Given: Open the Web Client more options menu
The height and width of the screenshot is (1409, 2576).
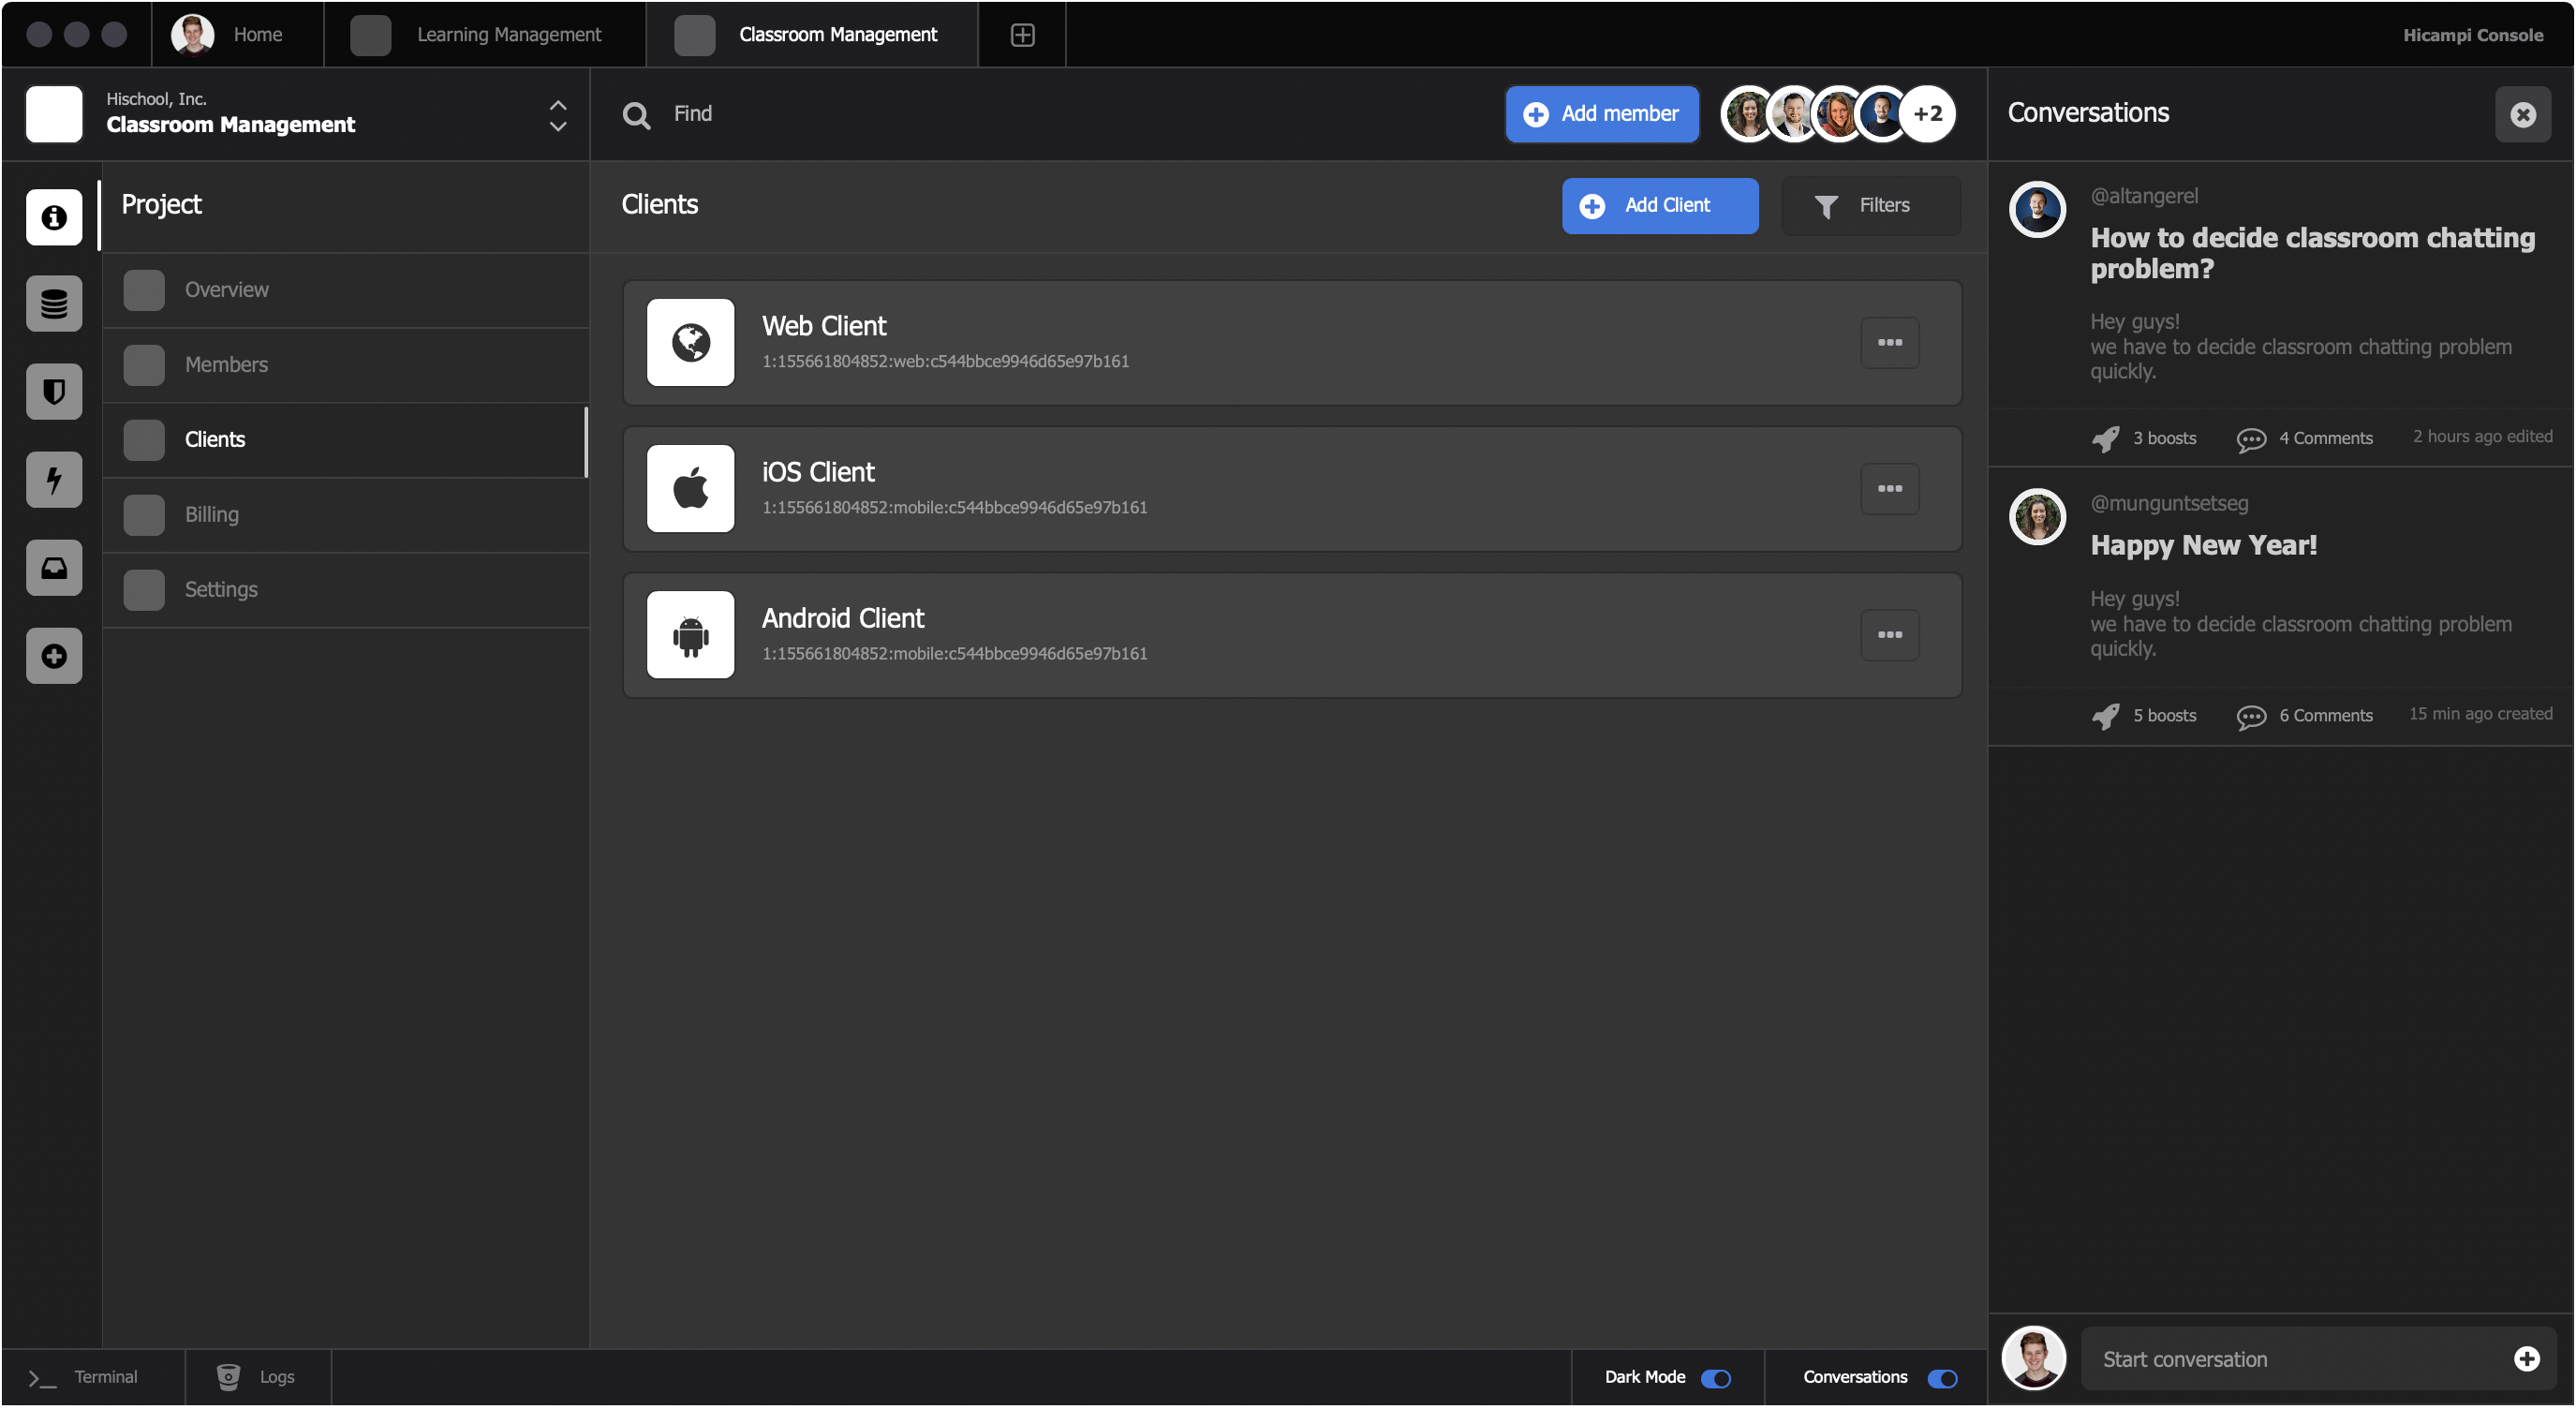Looking at the screenshot, I should click(1889, 343).
